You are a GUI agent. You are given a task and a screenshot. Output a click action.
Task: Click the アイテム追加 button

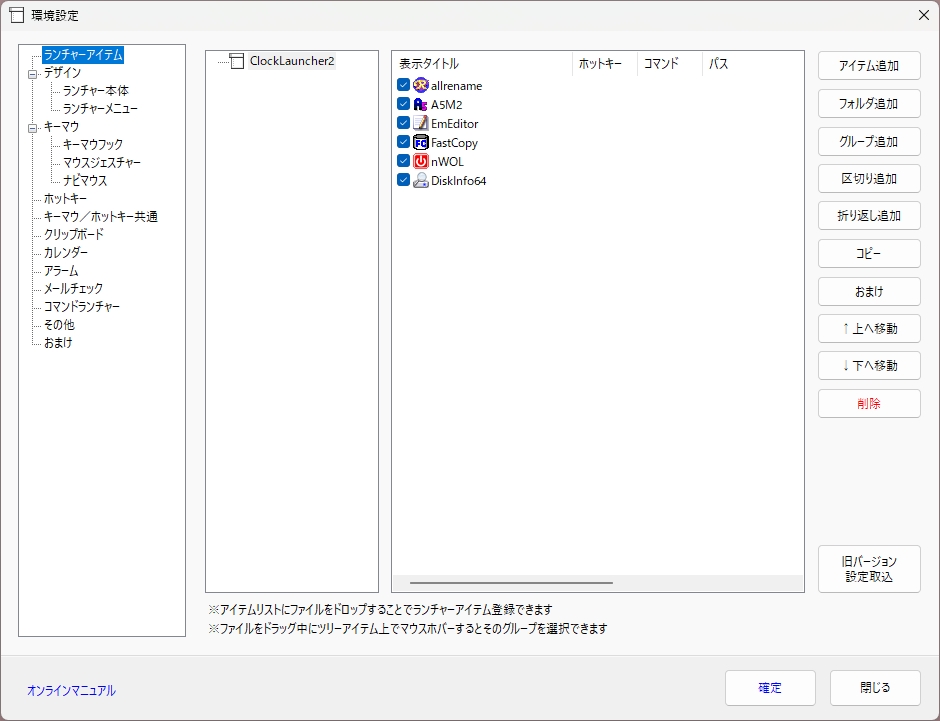coord(869,66)
